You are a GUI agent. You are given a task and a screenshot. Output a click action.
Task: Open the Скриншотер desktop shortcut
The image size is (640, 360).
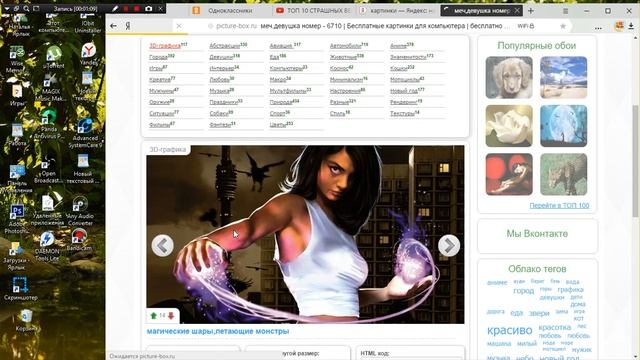(20, 289)
